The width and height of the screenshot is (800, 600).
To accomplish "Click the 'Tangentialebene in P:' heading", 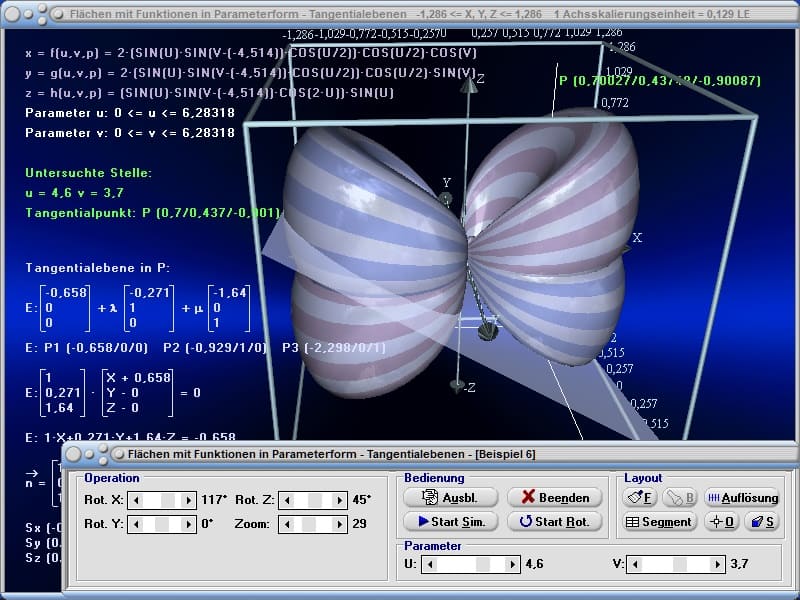I will pos(97,268).
